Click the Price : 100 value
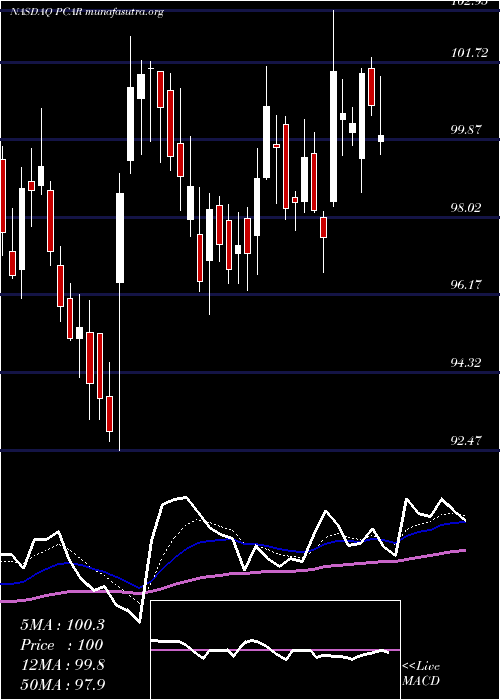 (62, 645)
